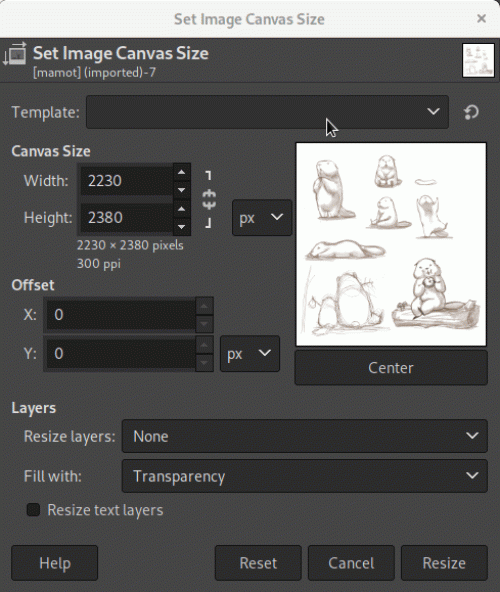
Task: Click the image thumbnail in header corner
Action: [478, 60]
